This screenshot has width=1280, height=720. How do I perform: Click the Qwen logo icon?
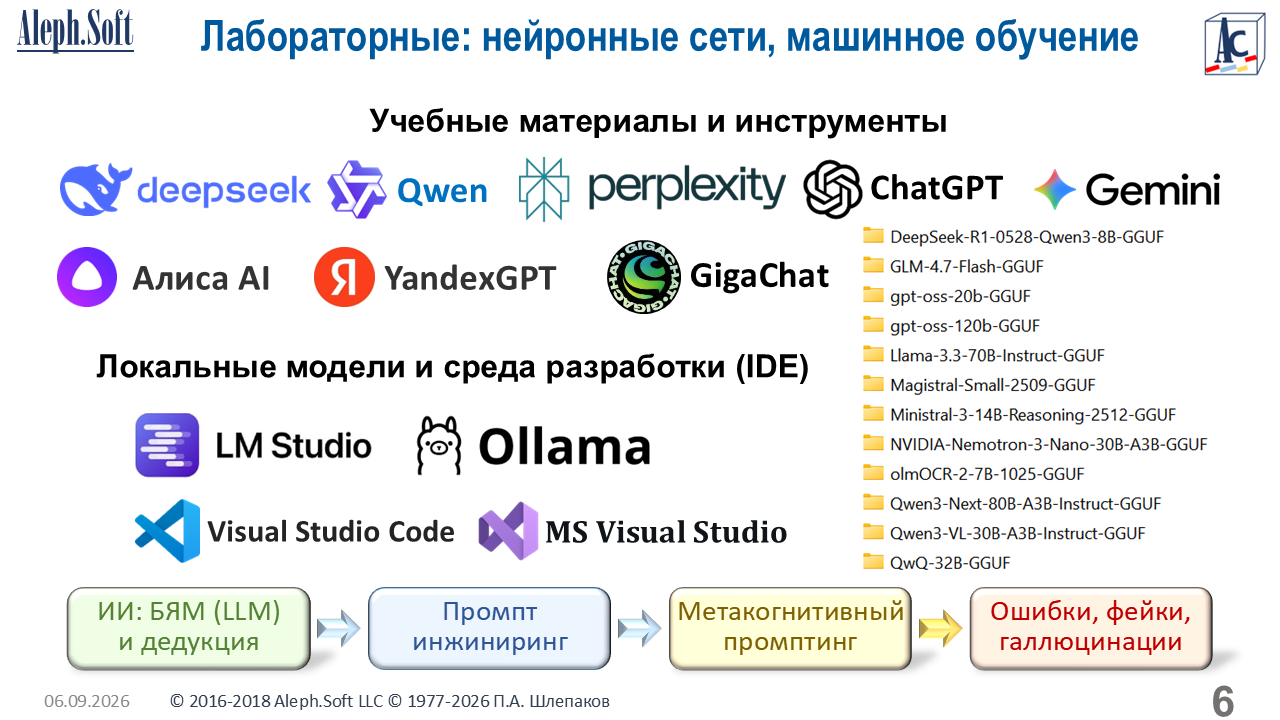(x=357, y=190)
